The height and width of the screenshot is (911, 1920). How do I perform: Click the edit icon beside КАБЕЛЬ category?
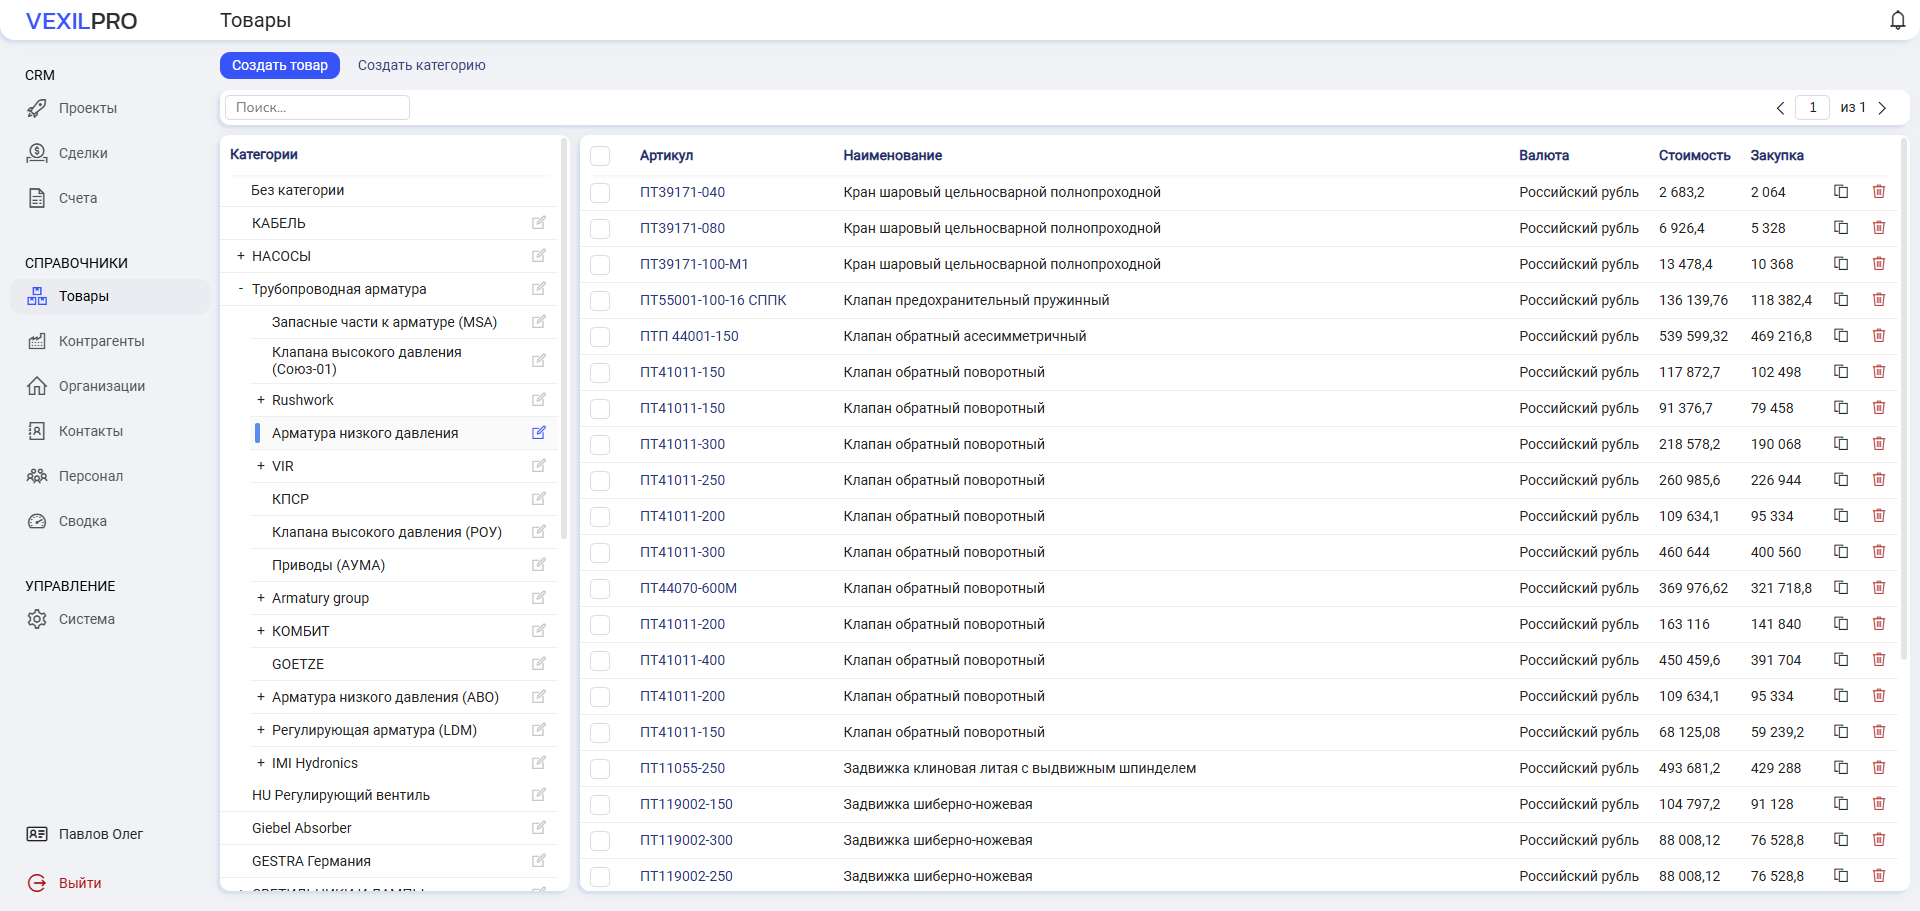coord(539,223)
